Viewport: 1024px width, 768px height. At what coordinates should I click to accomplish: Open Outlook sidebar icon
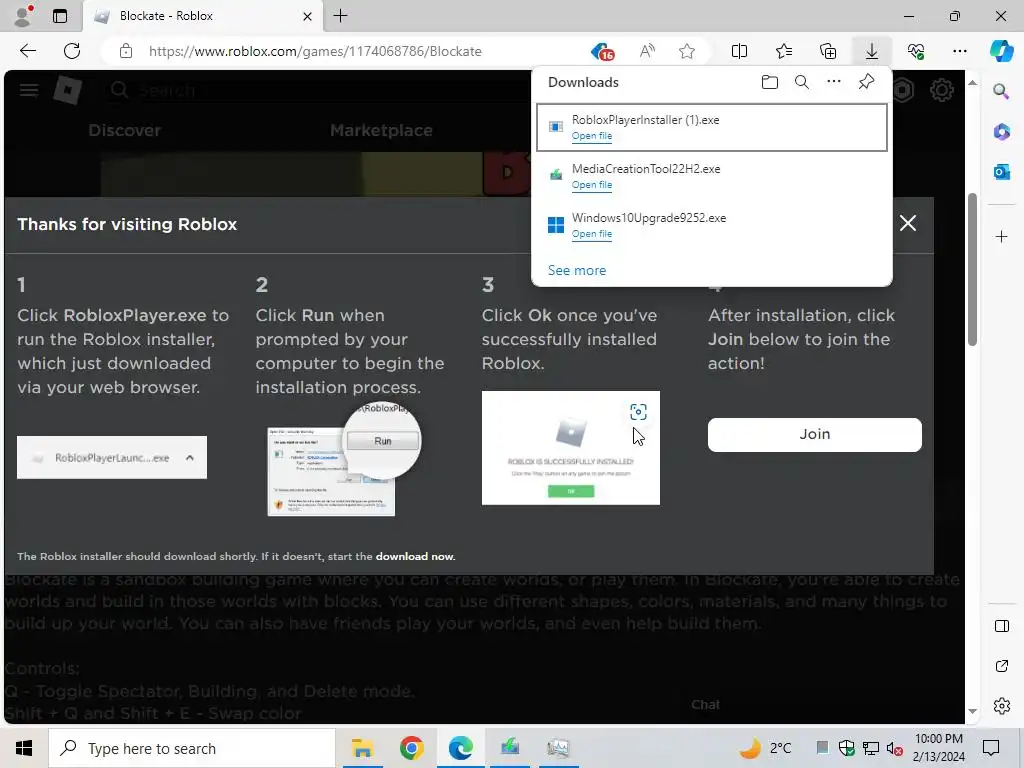[1001, 172]
